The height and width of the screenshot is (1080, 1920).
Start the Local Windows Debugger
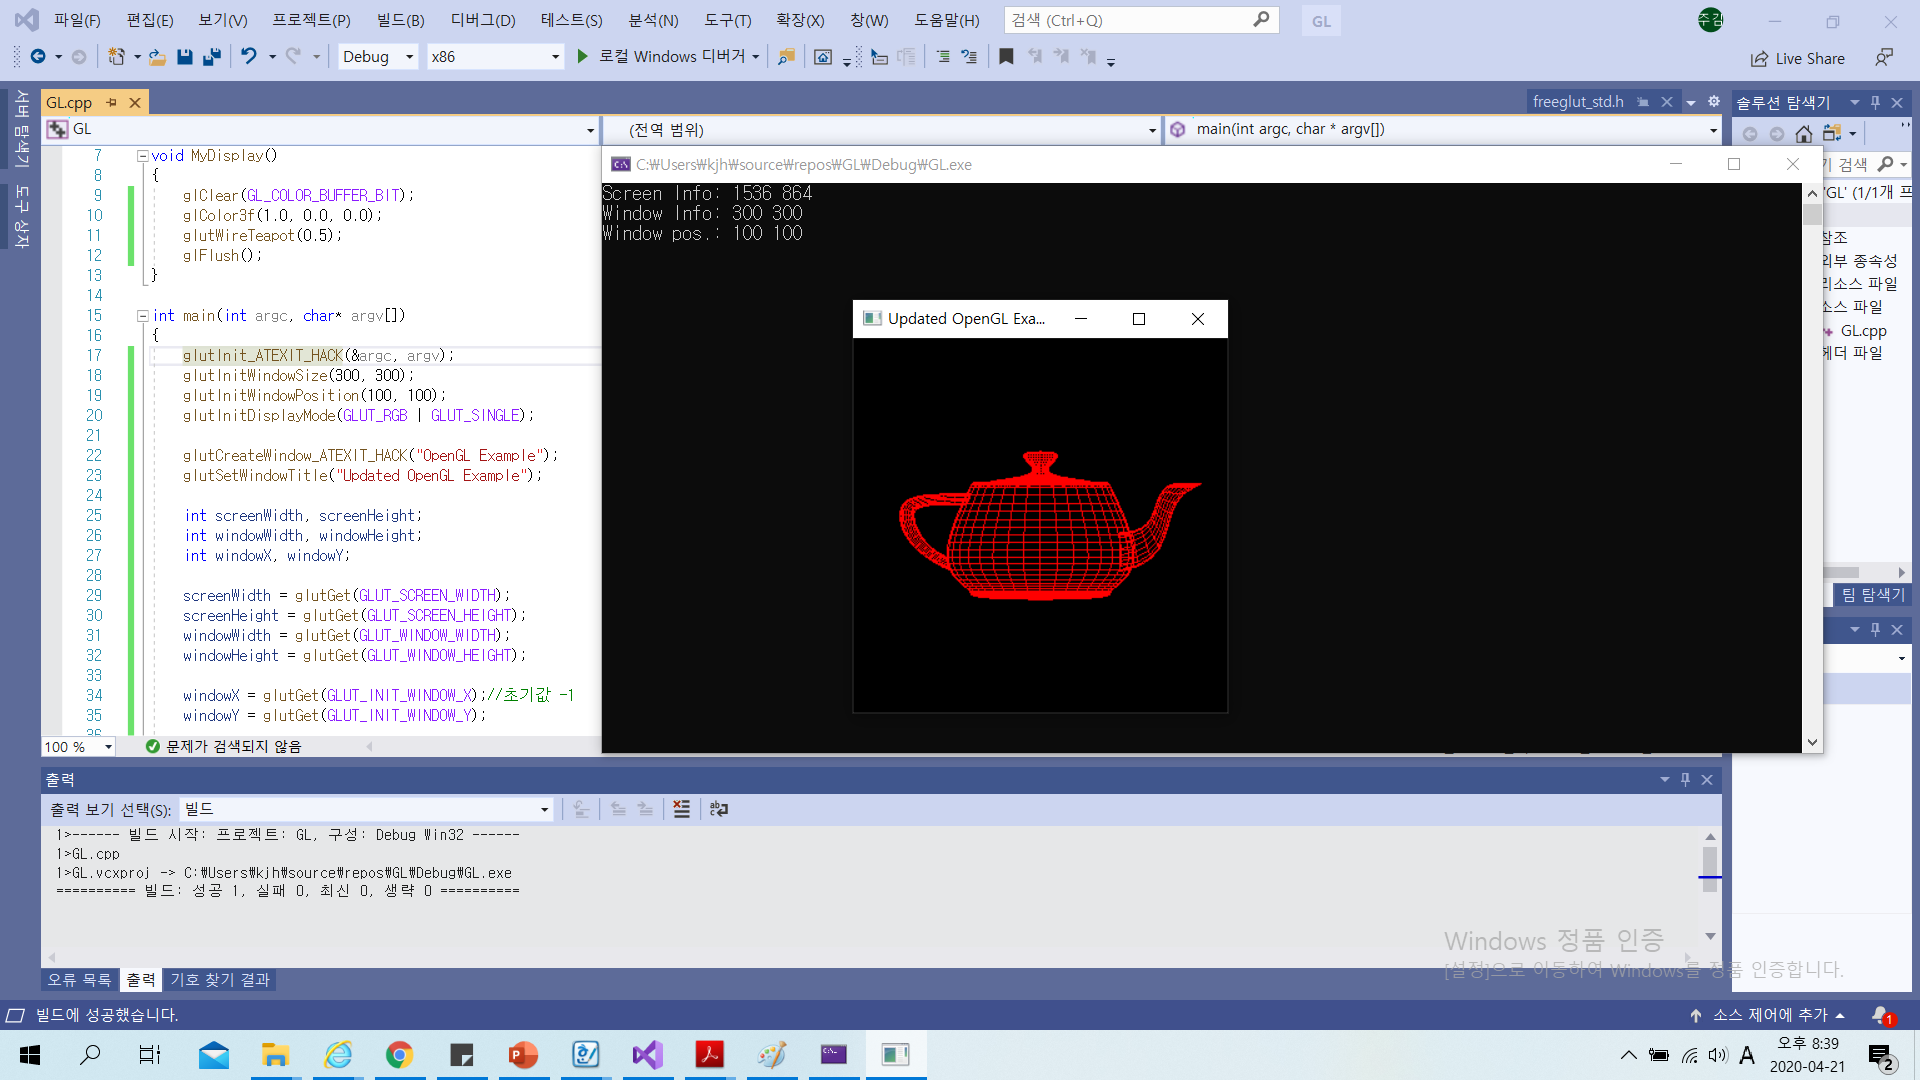pyautogui.click(x=582, y=57)
